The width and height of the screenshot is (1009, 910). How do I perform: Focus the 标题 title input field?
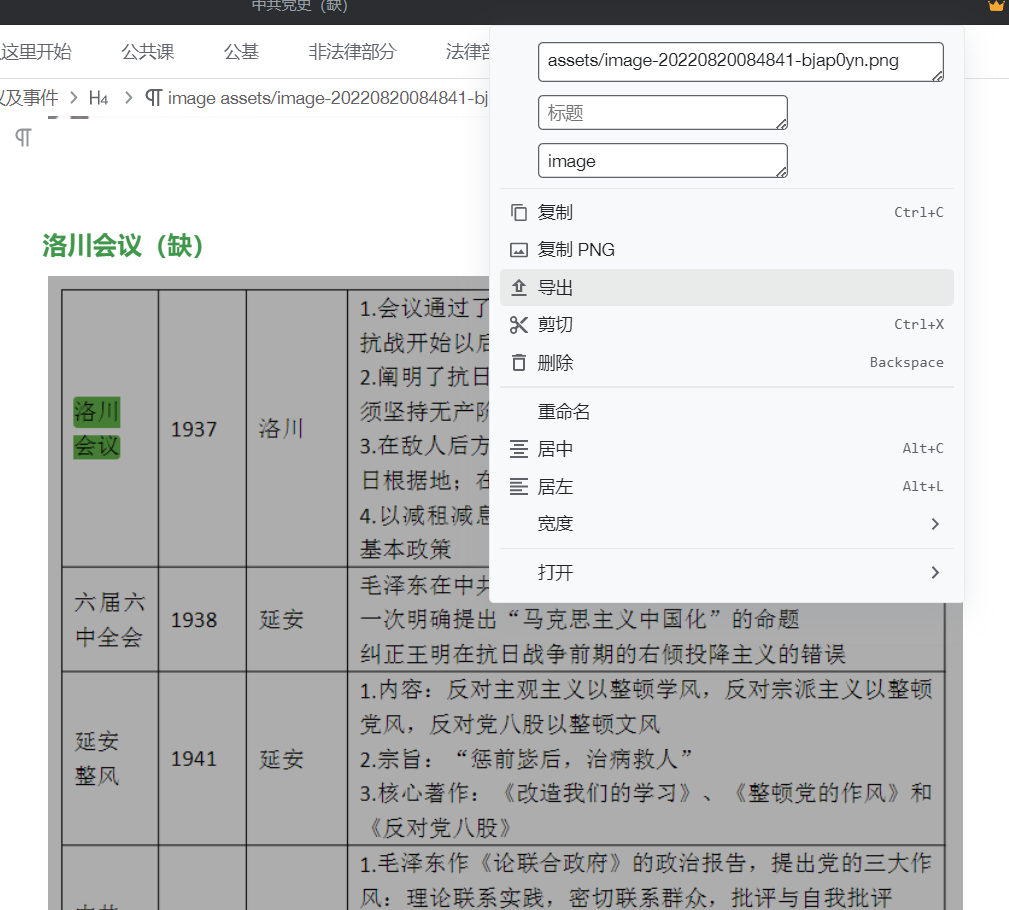[x=662, y=113]
